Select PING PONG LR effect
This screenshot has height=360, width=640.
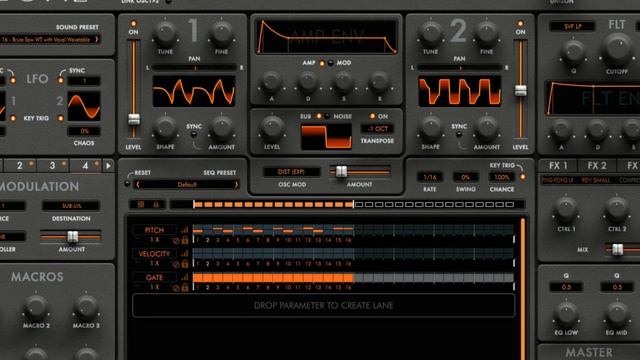coord(558,180)
